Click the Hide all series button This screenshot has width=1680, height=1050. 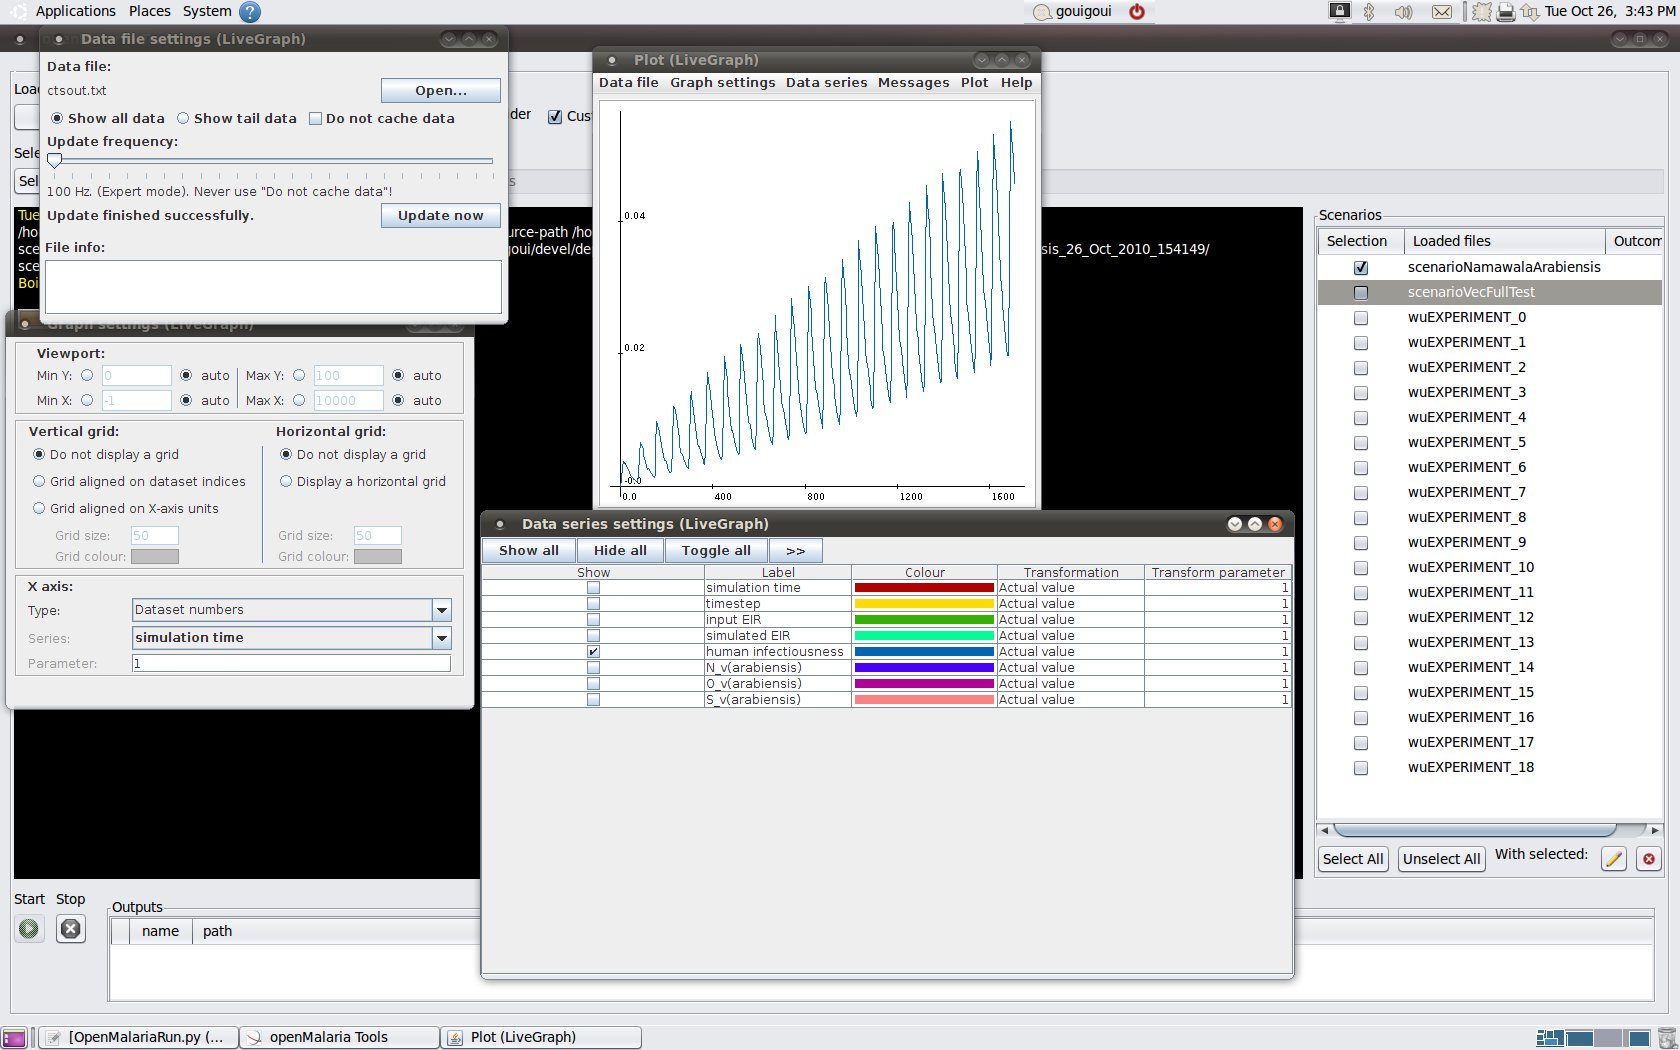click(620, 551)
